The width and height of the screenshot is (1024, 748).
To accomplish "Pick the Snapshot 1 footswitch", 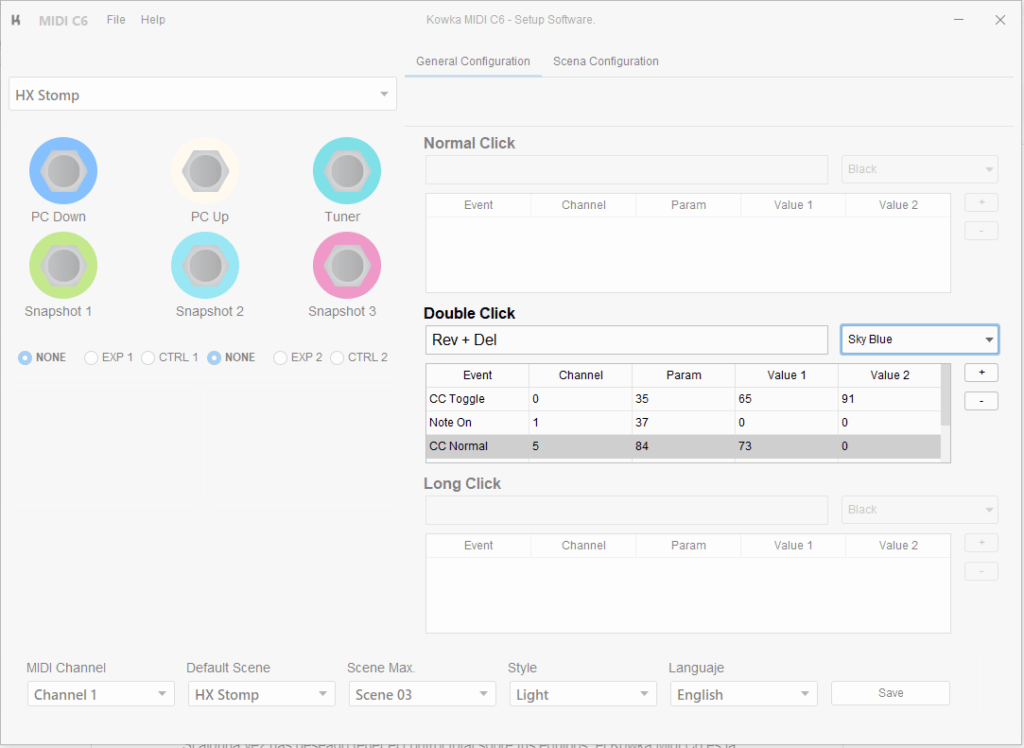I will coord(63,266).
